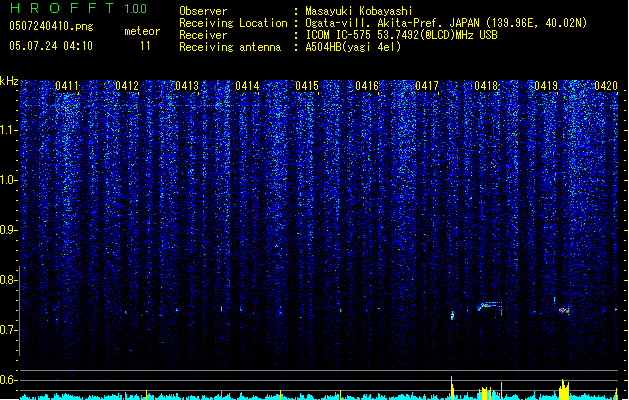Image resolution: width=629 pixels, height=400 pixels.
Task: Click the yellow power peak cluster near 0419
Action: tap(564, 389)
